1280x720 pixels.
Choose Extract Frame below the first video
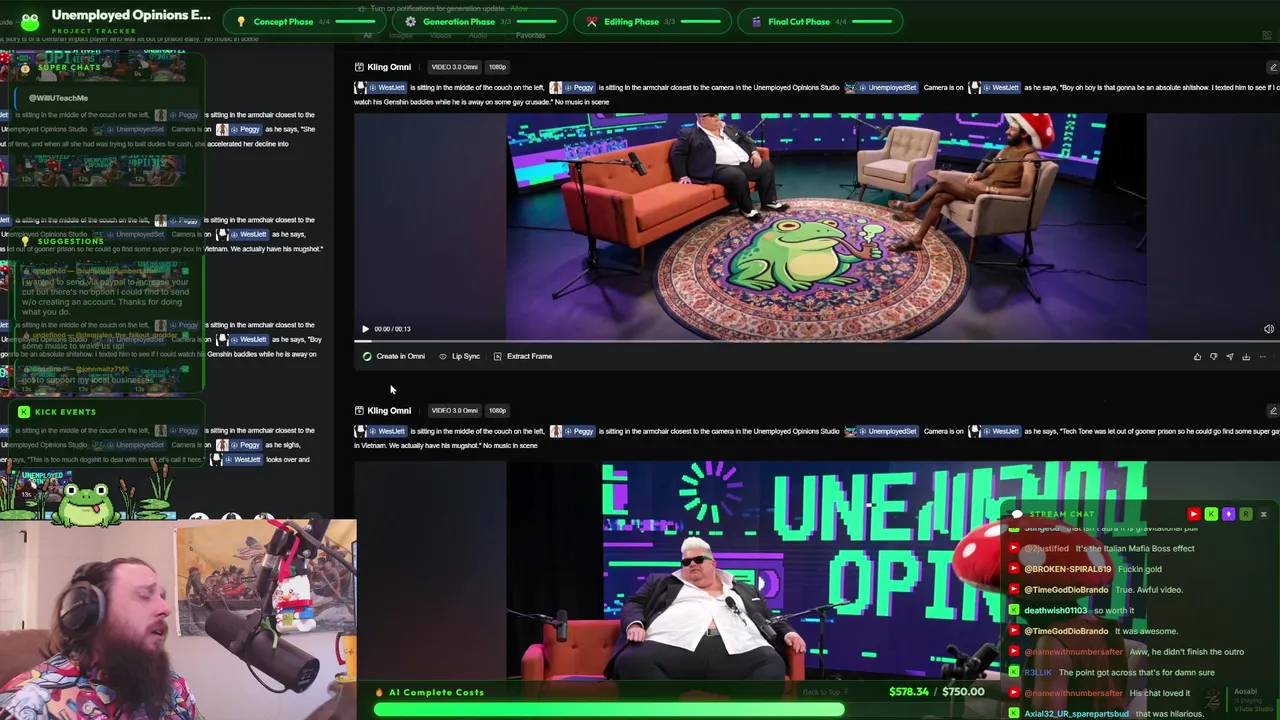[522, 356]
